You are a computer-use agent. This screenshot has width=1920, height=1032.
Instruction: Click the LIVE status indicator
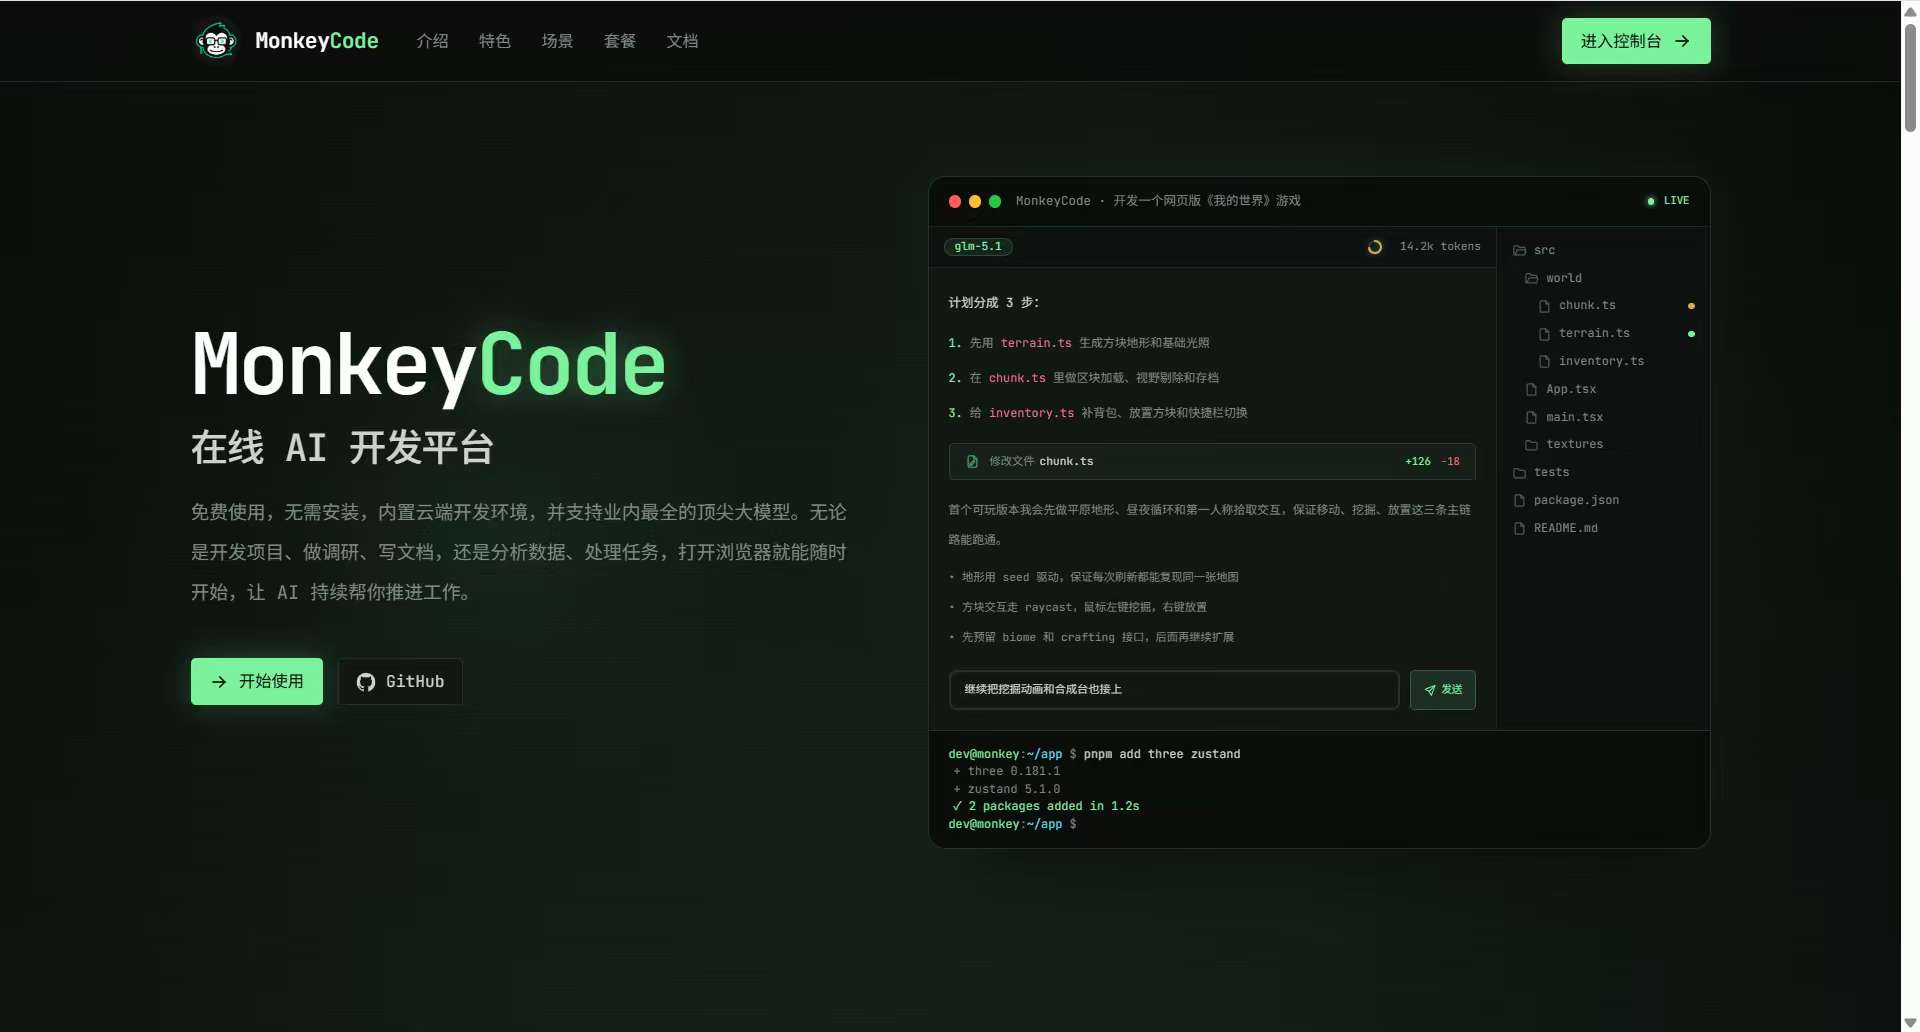(x=1668, y=201)
